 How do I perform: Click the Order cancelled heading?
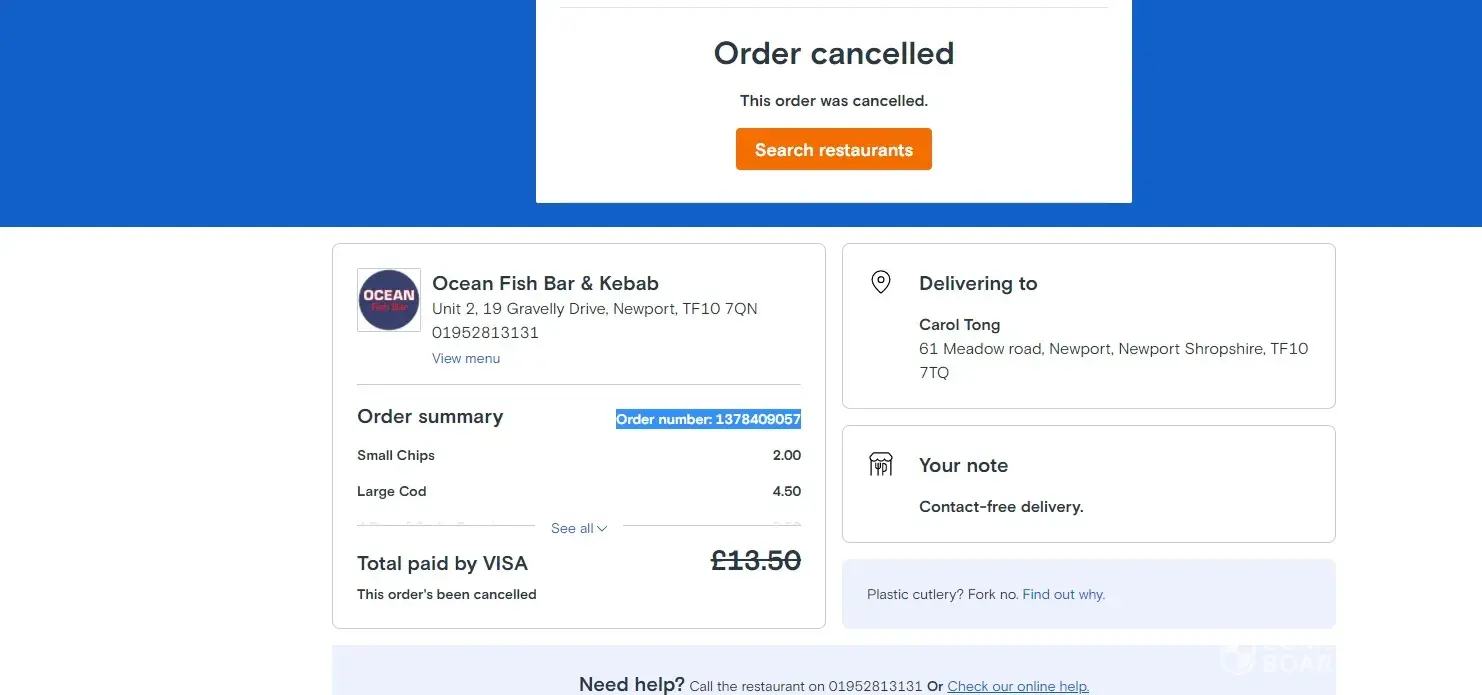[x=833, y=53]
